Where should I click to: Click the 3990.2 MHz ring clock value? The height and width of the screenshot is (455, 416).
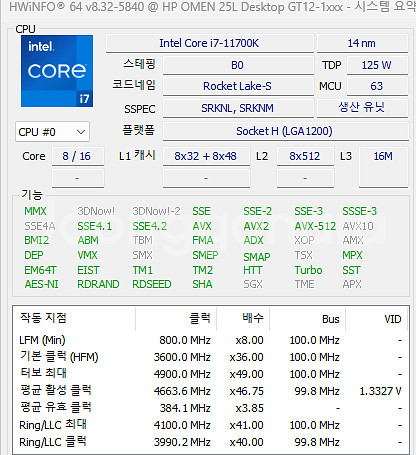click(x=182, y=442)
